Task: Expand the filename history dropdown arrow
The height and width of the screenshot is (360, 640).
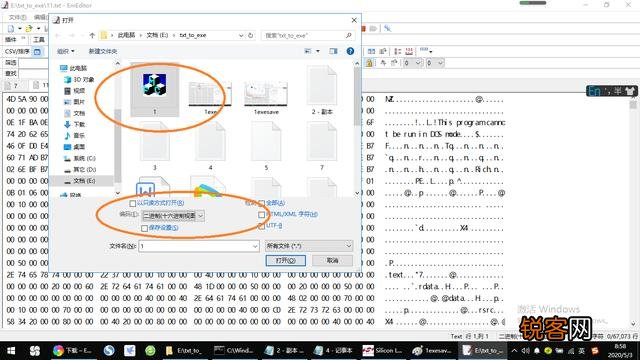Action: [x=255, y=246]
